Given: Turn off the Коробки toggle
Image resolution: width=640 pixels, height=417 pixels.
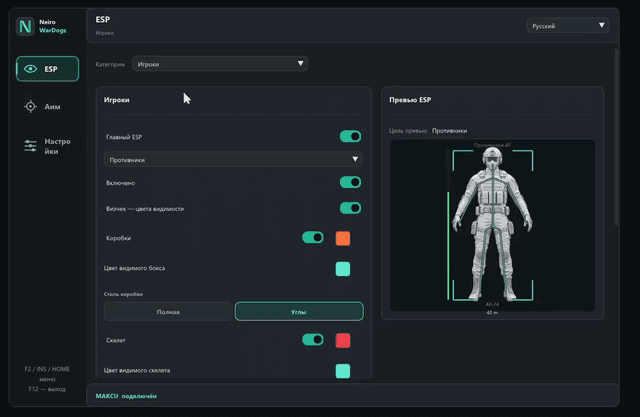Looking at the screenshot, I should coord(313,237).
